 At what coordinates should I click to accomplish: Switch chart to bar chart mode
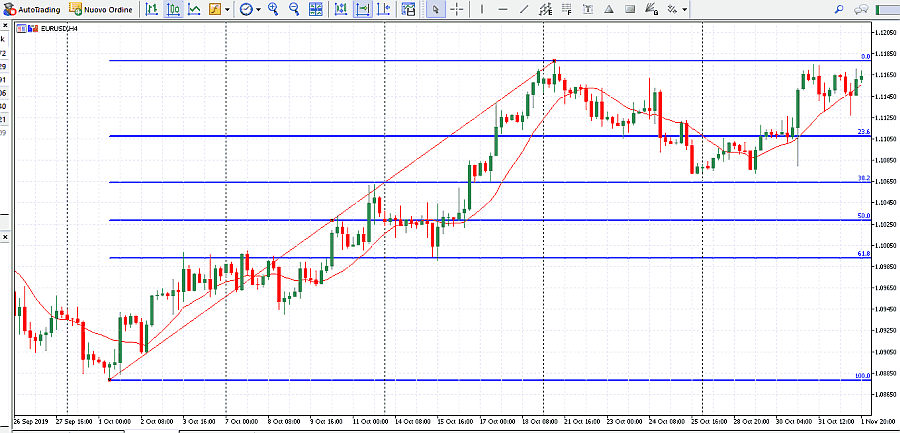pos(152,9)
